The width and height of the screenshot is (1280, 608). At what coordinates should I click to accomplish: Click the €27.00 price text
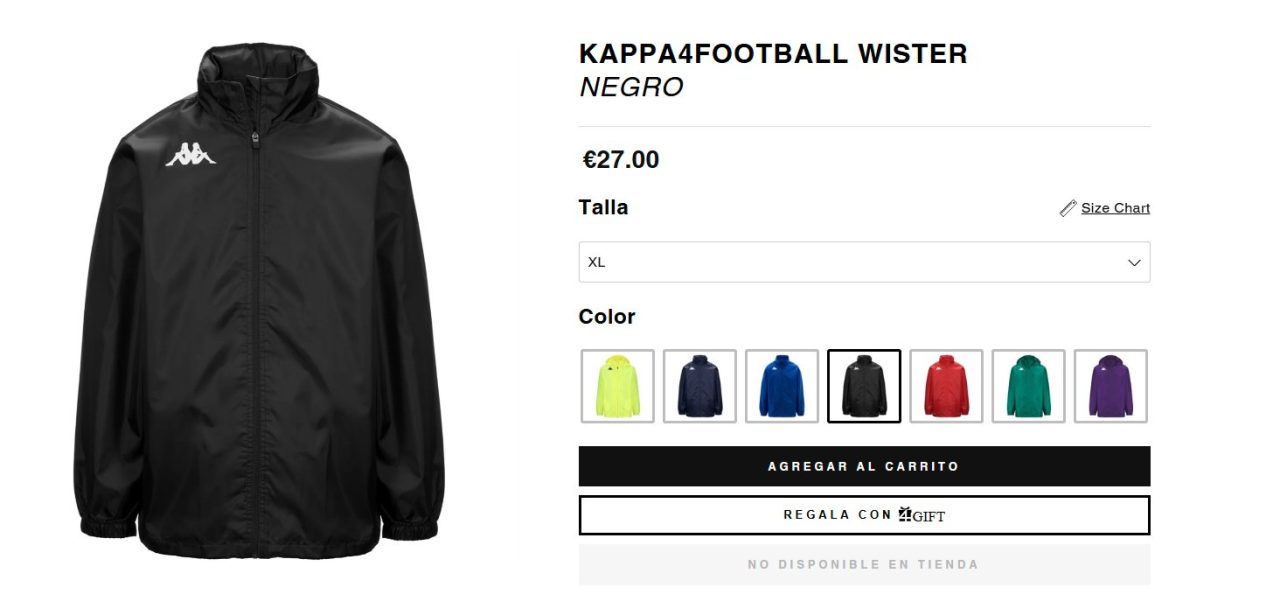(x=621, y=160)
